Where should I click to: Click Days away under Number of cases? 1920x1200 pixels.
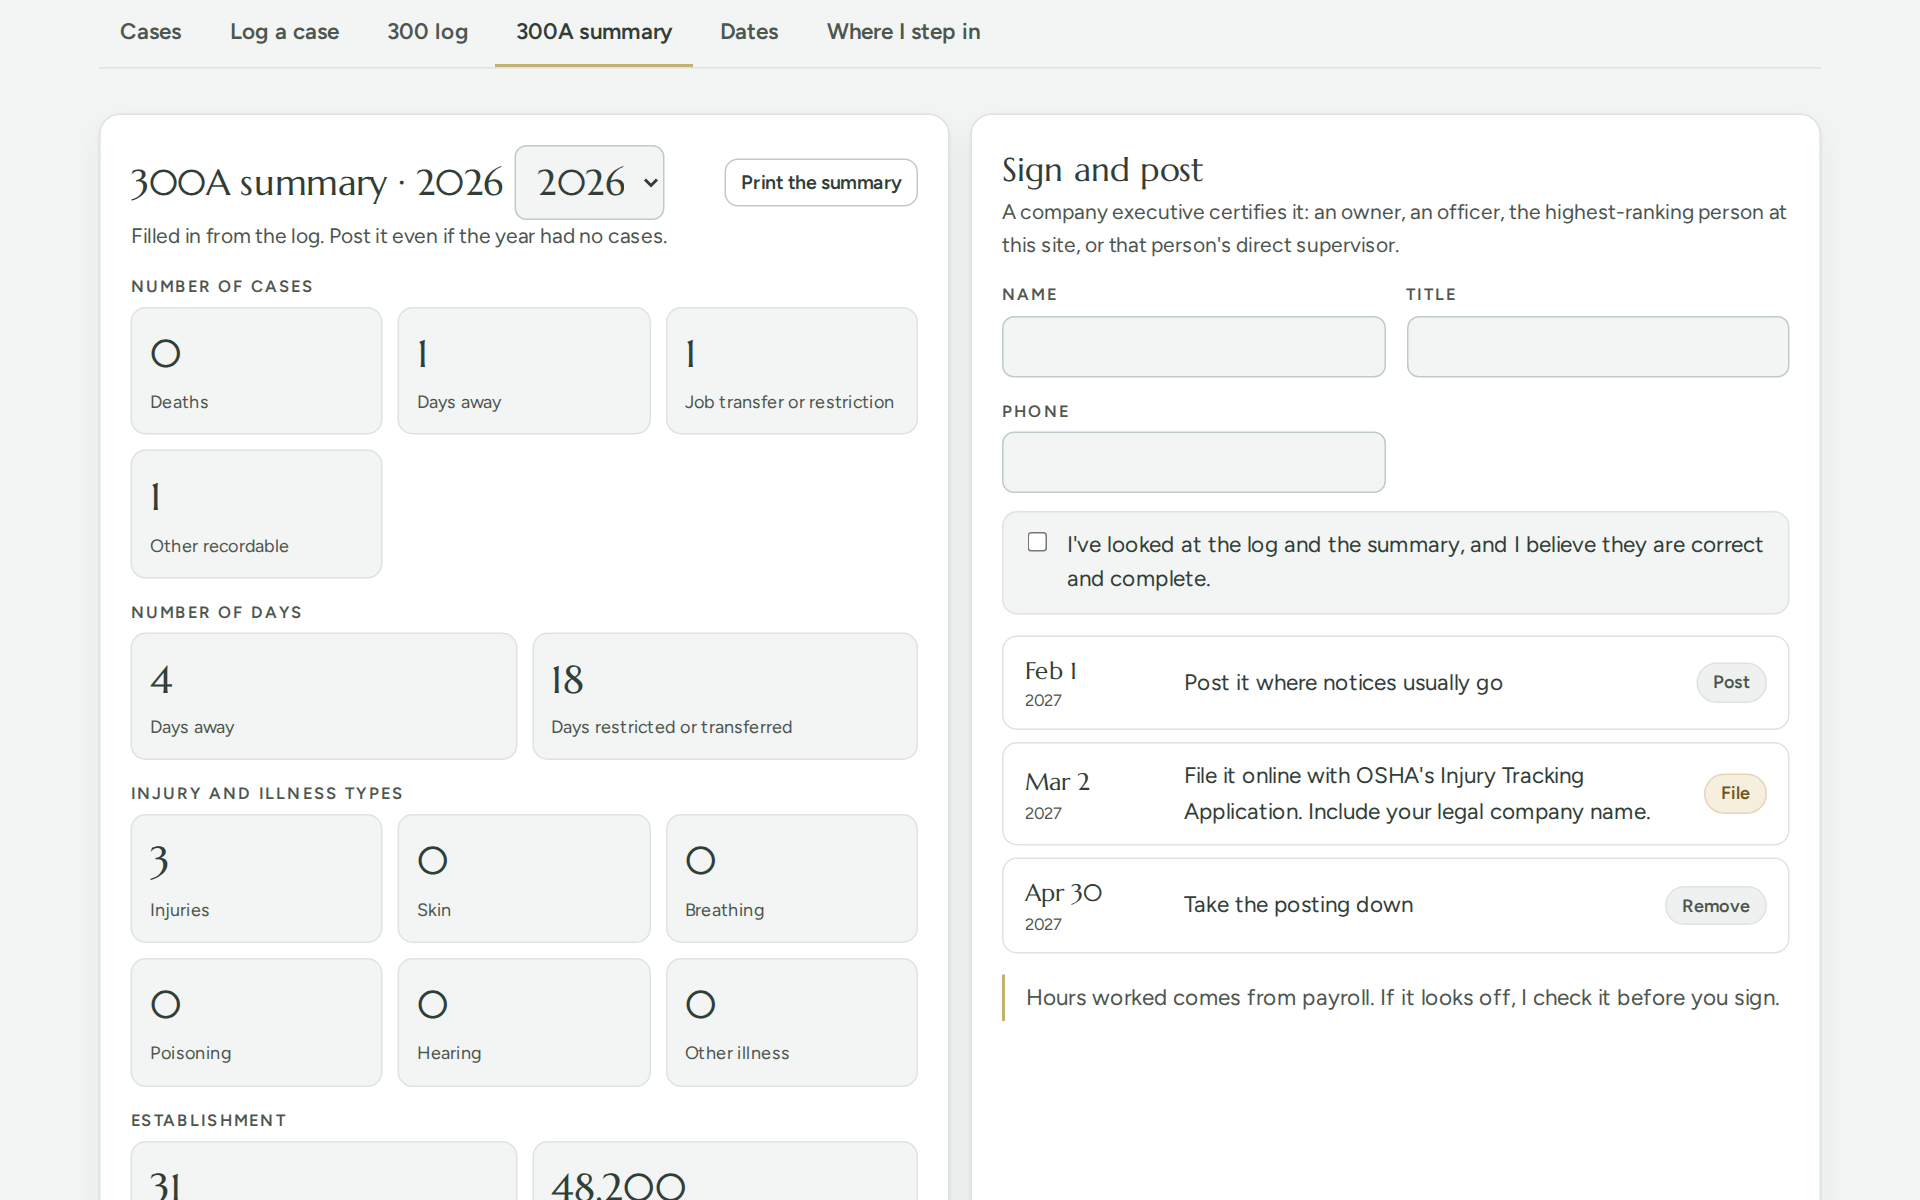(x=524, y=371)
